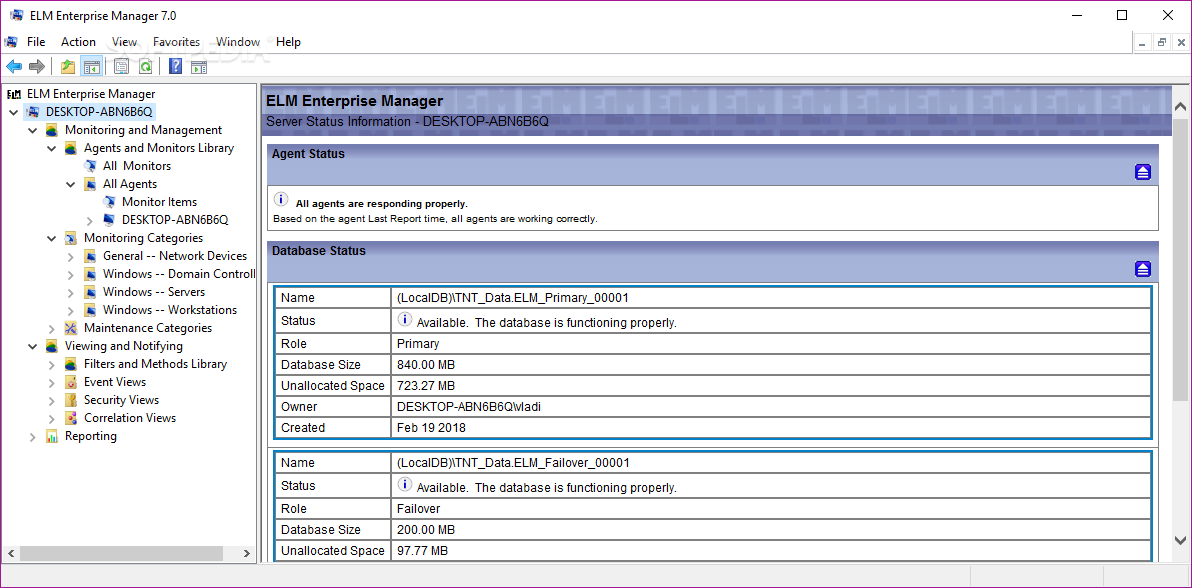
Task: Click Correlation Views tree icon
Action: point(71,418)
